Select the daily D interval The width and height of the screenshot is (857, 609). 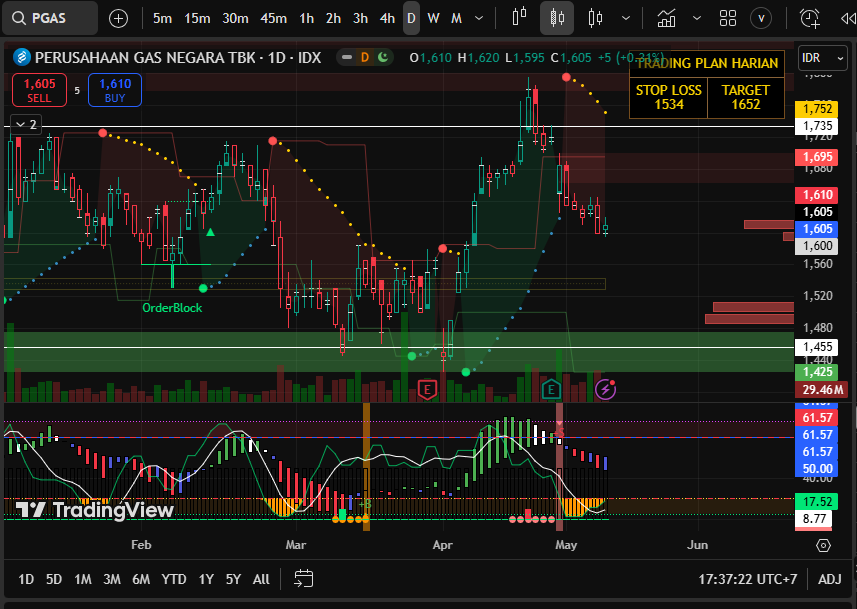click(411, 19)
